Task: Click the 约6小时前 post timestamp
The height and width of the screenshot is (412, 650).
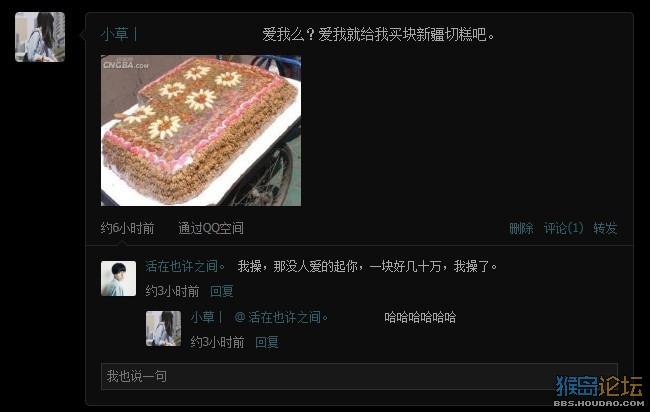Action: 128,228
